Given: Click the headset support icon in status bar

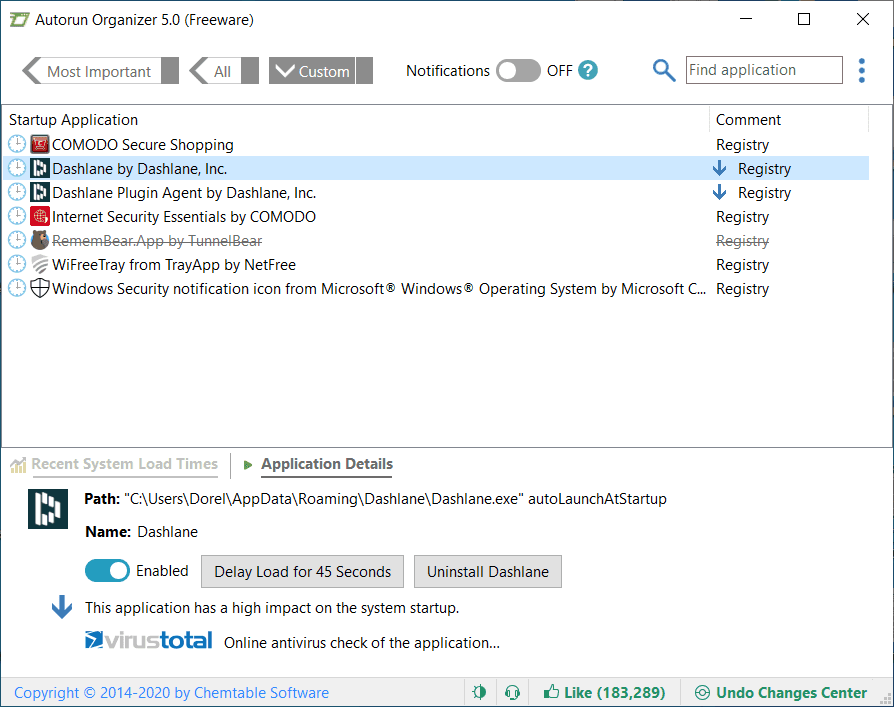Looking at the screenshot, I should point(513,693).
